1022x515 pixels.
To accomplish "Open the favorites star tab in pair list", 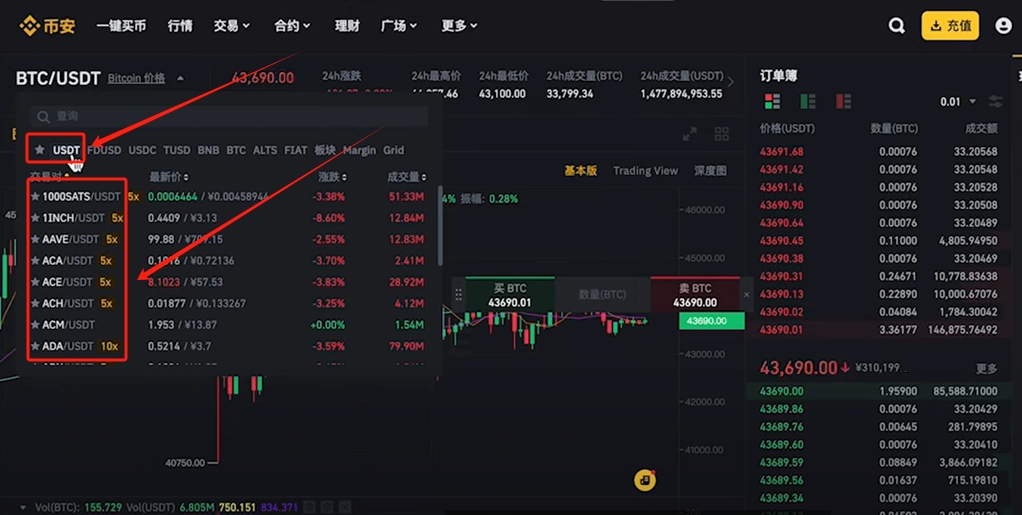I will (40, 150).
